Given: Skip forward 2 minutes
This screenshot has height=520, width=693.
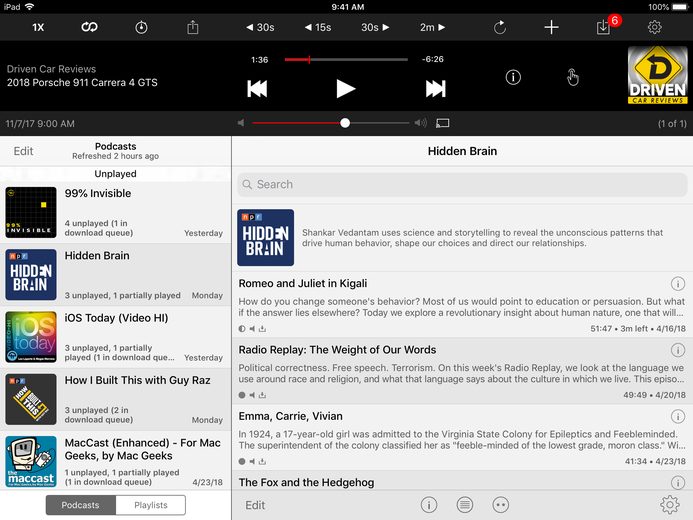Looking at the screenshot, I should (432, 27).
